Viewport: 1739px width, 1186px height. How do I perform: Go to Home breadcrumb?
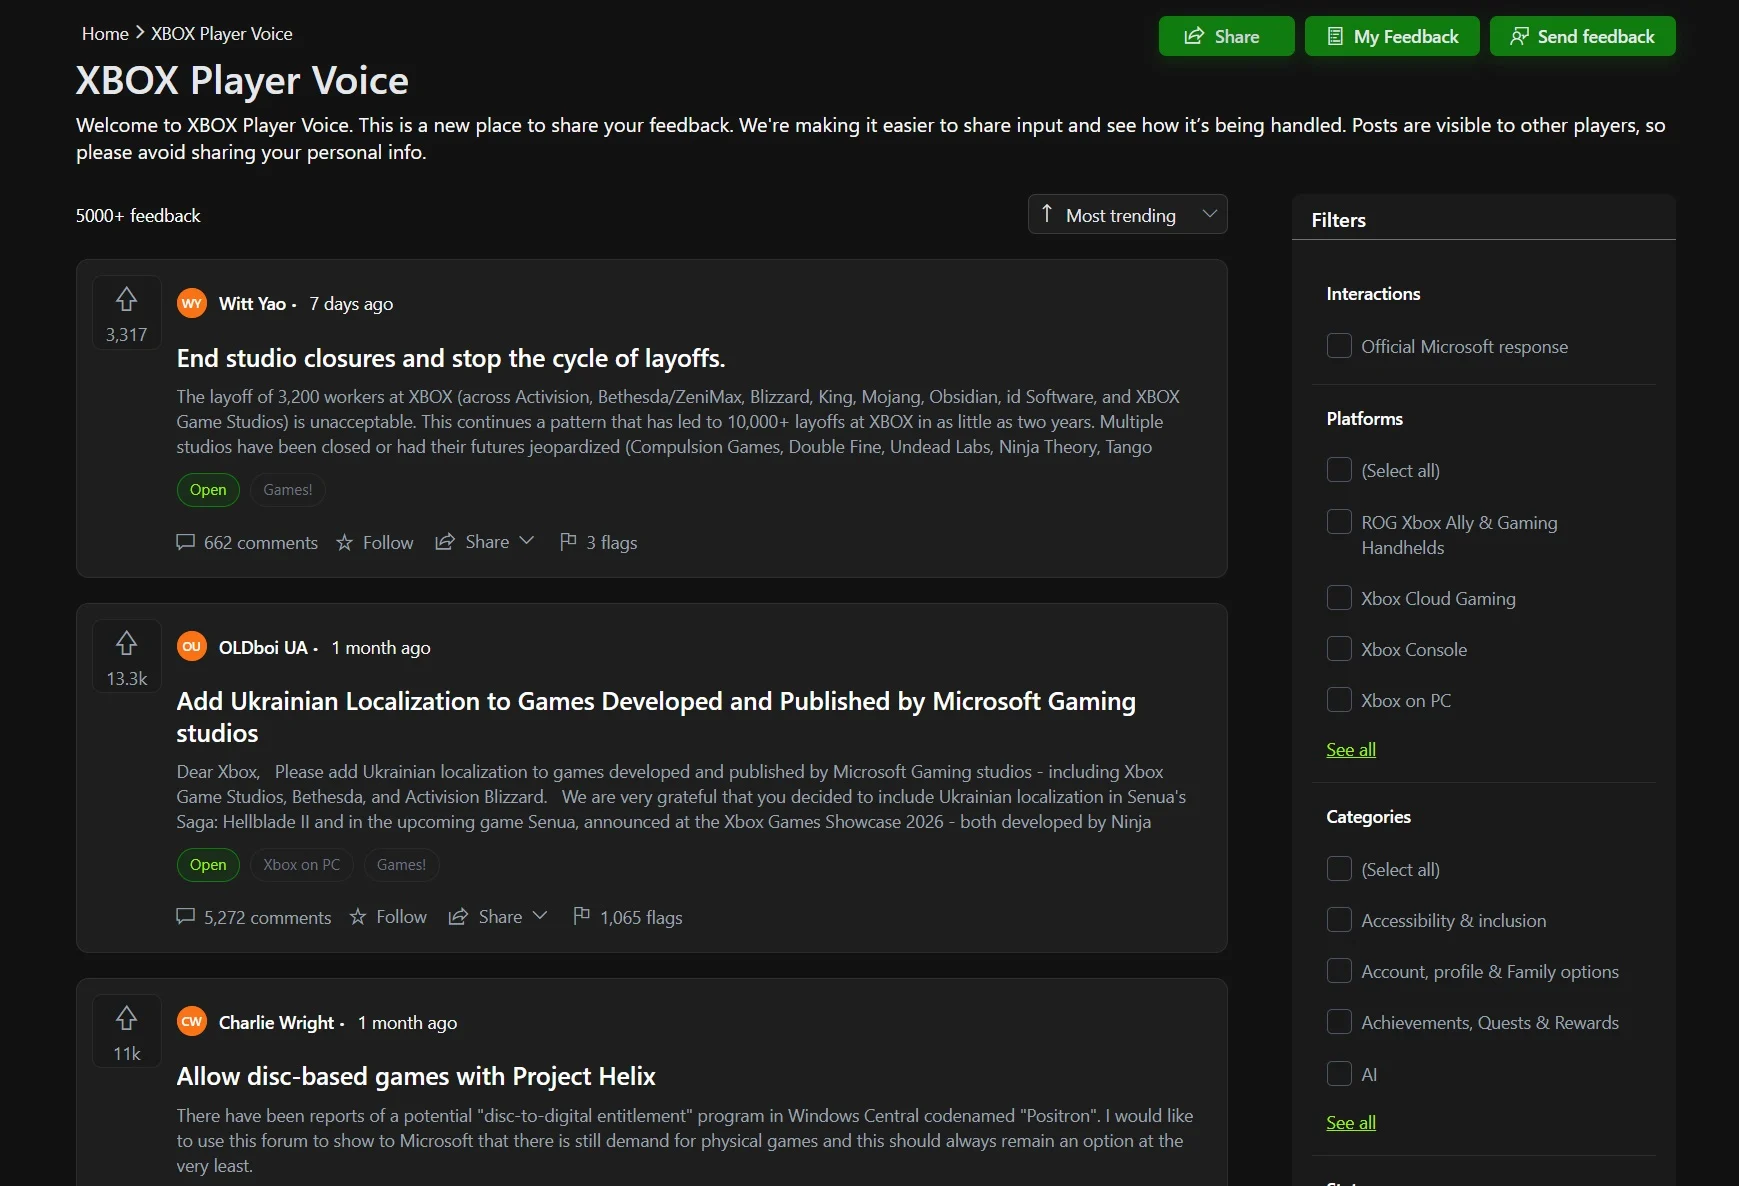(105, 34)
